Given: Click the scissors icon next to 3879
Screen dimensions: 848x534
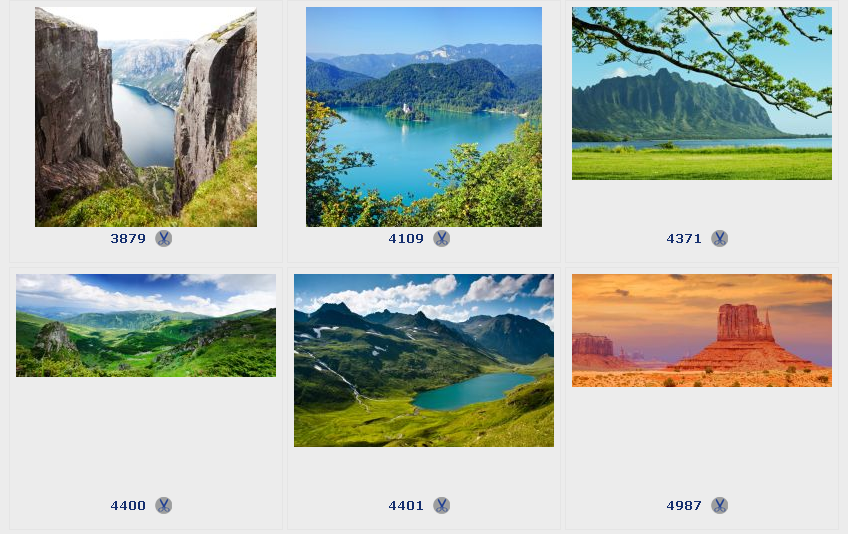Looking at the screenshot, I should (x=163, y=239).
